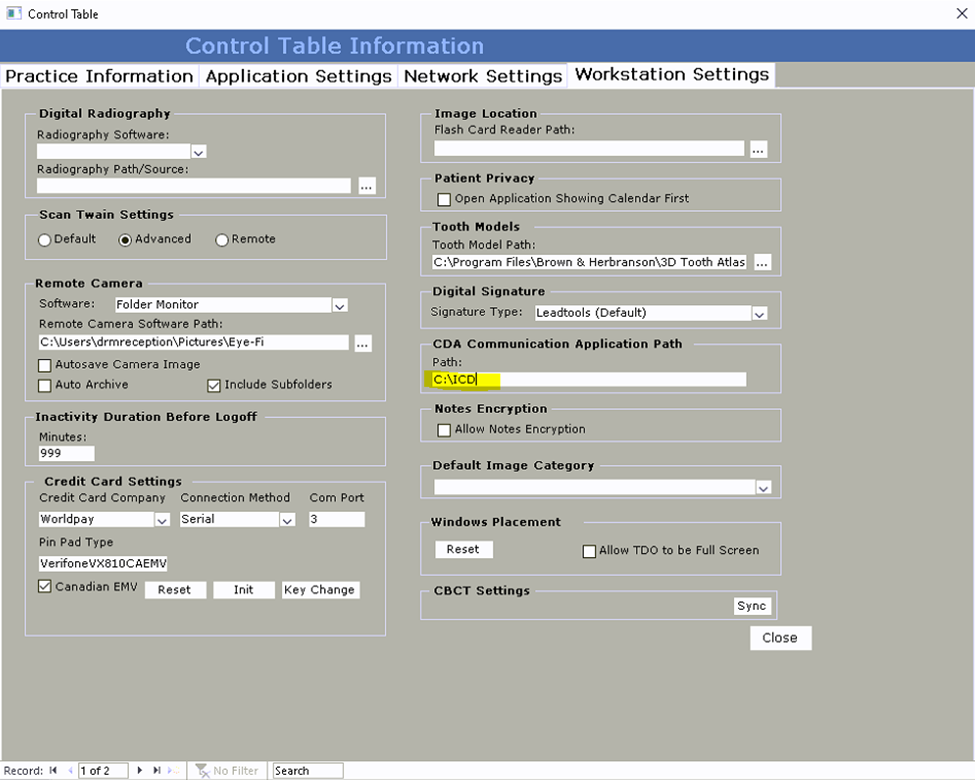Click inside the Search box
Image resolution: width=975 pixels, height=780 pixels.
(306, 770)
